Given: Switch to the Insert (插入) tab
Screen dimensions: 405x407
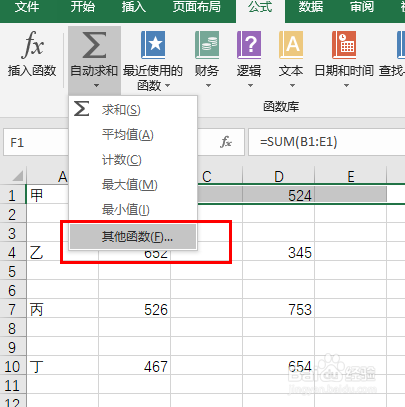Looking at the screenshot, I should [134, 7].
